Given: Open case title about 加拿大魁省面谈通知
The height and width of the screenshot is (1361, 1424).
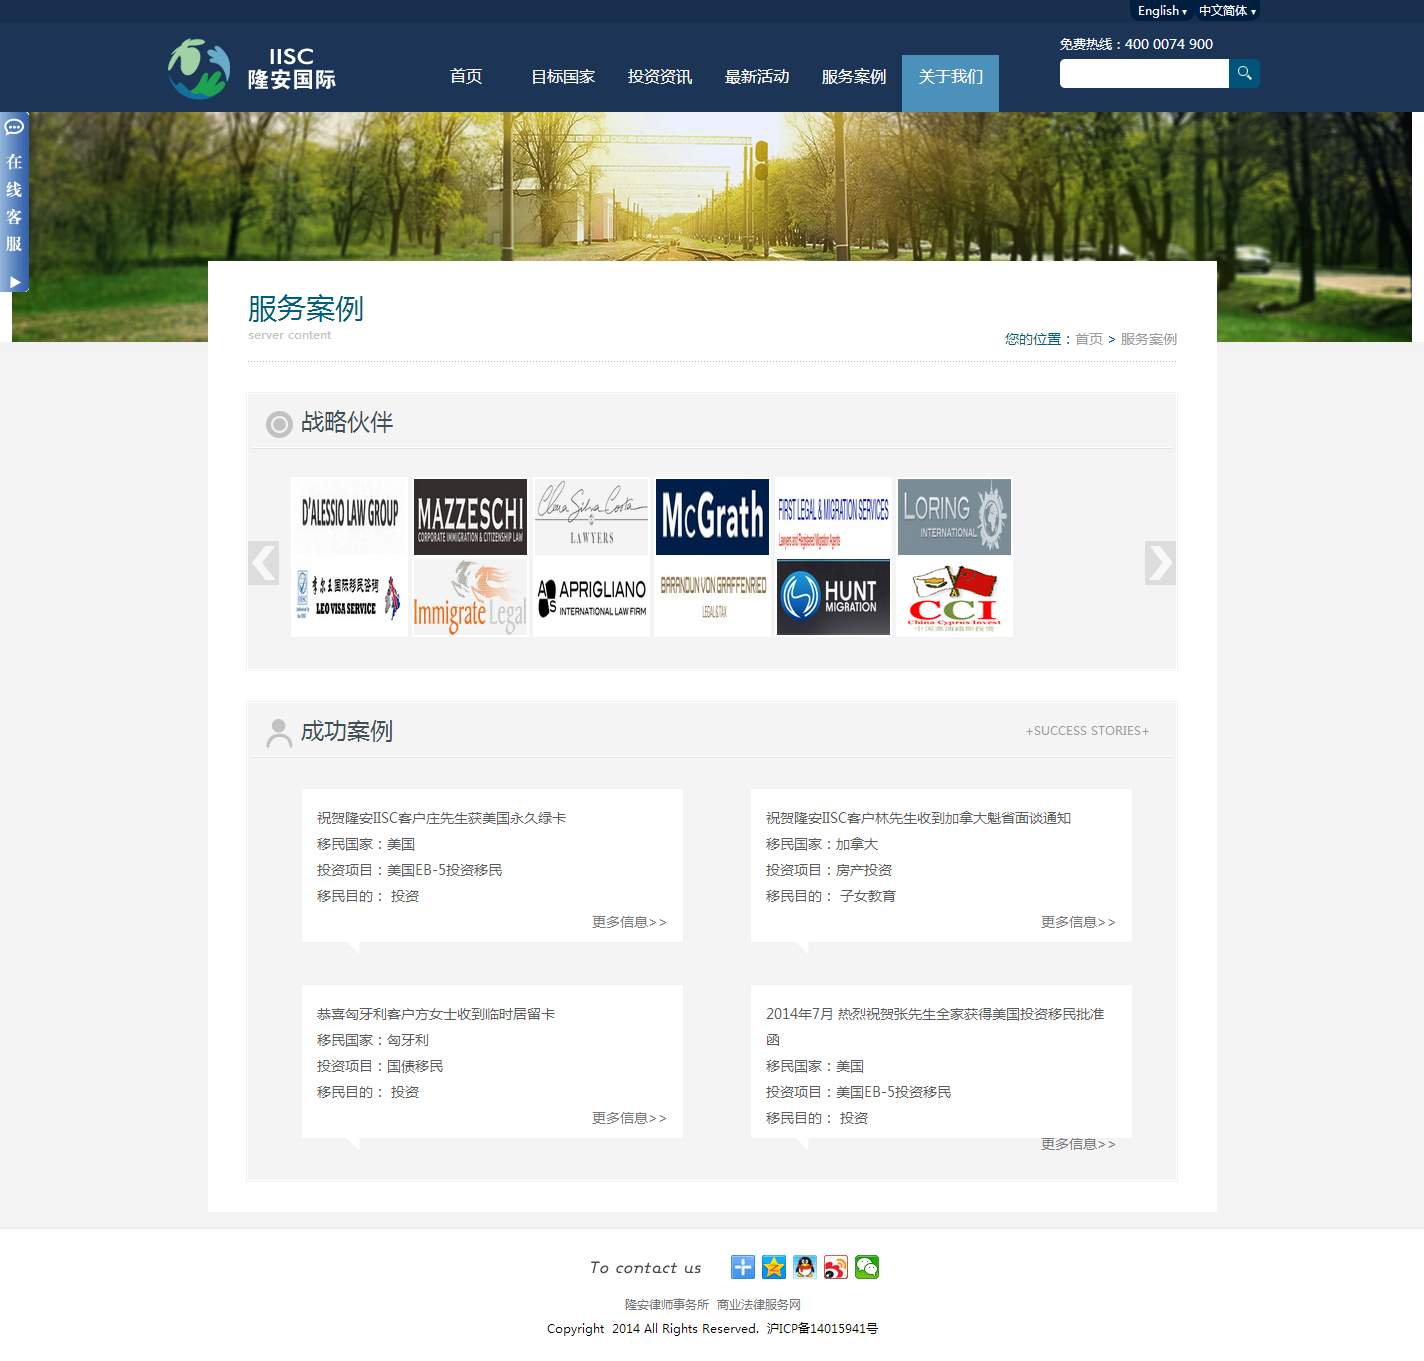Looking at the screenshot, I should [918, 818].
